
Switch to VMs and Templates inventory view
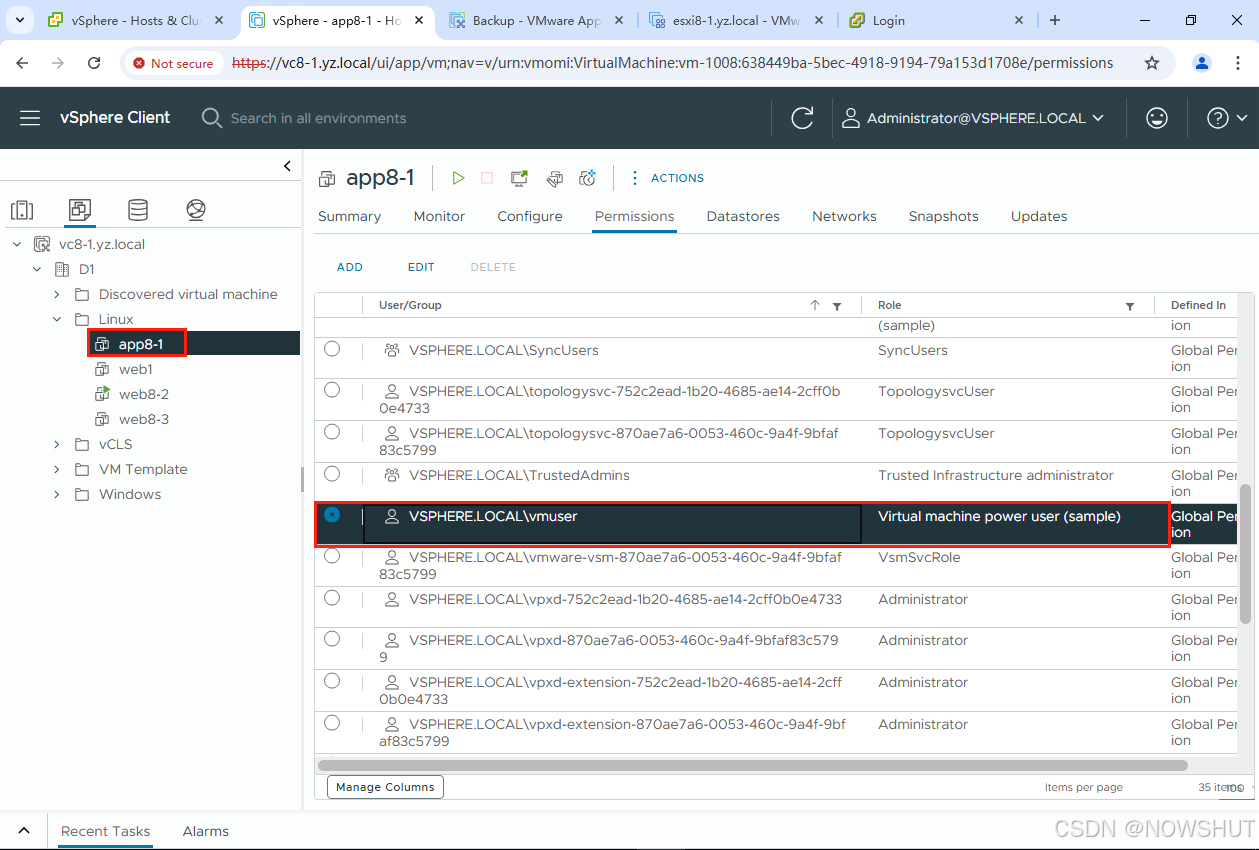click(x=80, y=210)
